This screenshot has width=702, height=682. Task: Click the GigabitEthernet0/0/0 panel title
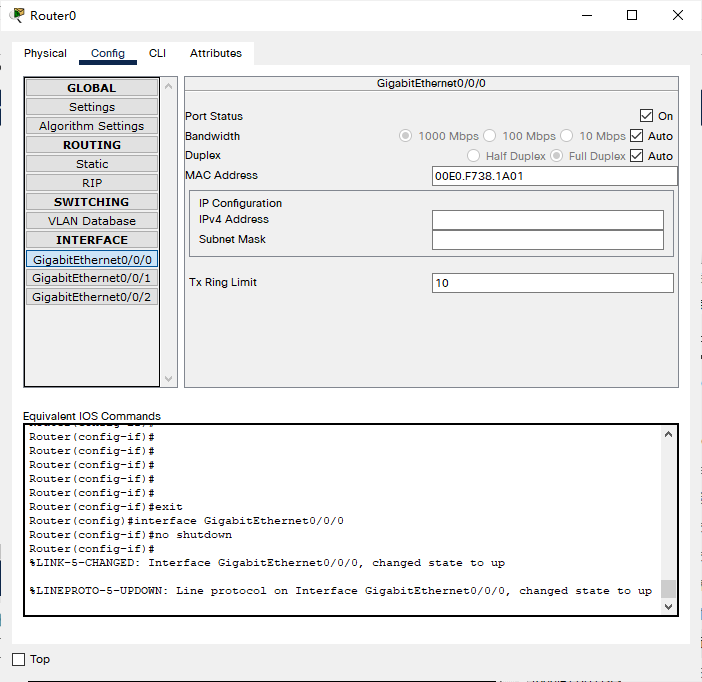pyautogui.click(x=431, y=83)
